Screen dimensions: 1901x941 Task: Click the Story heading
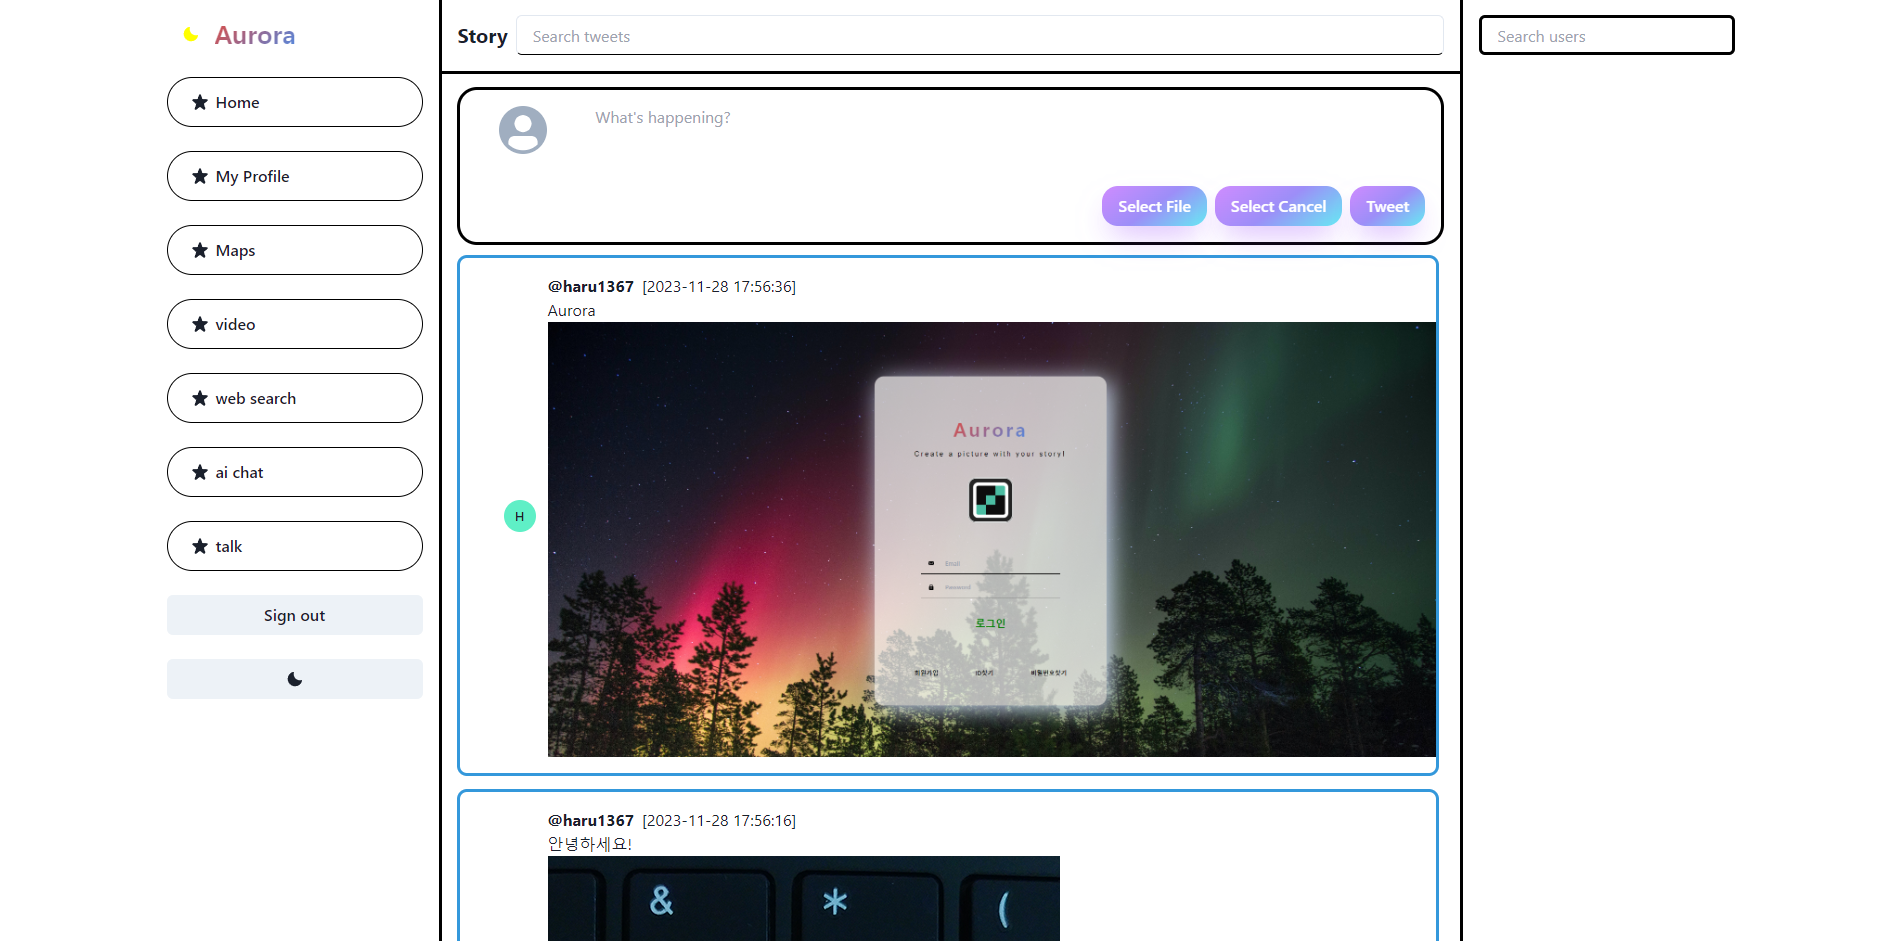[483, 36]
